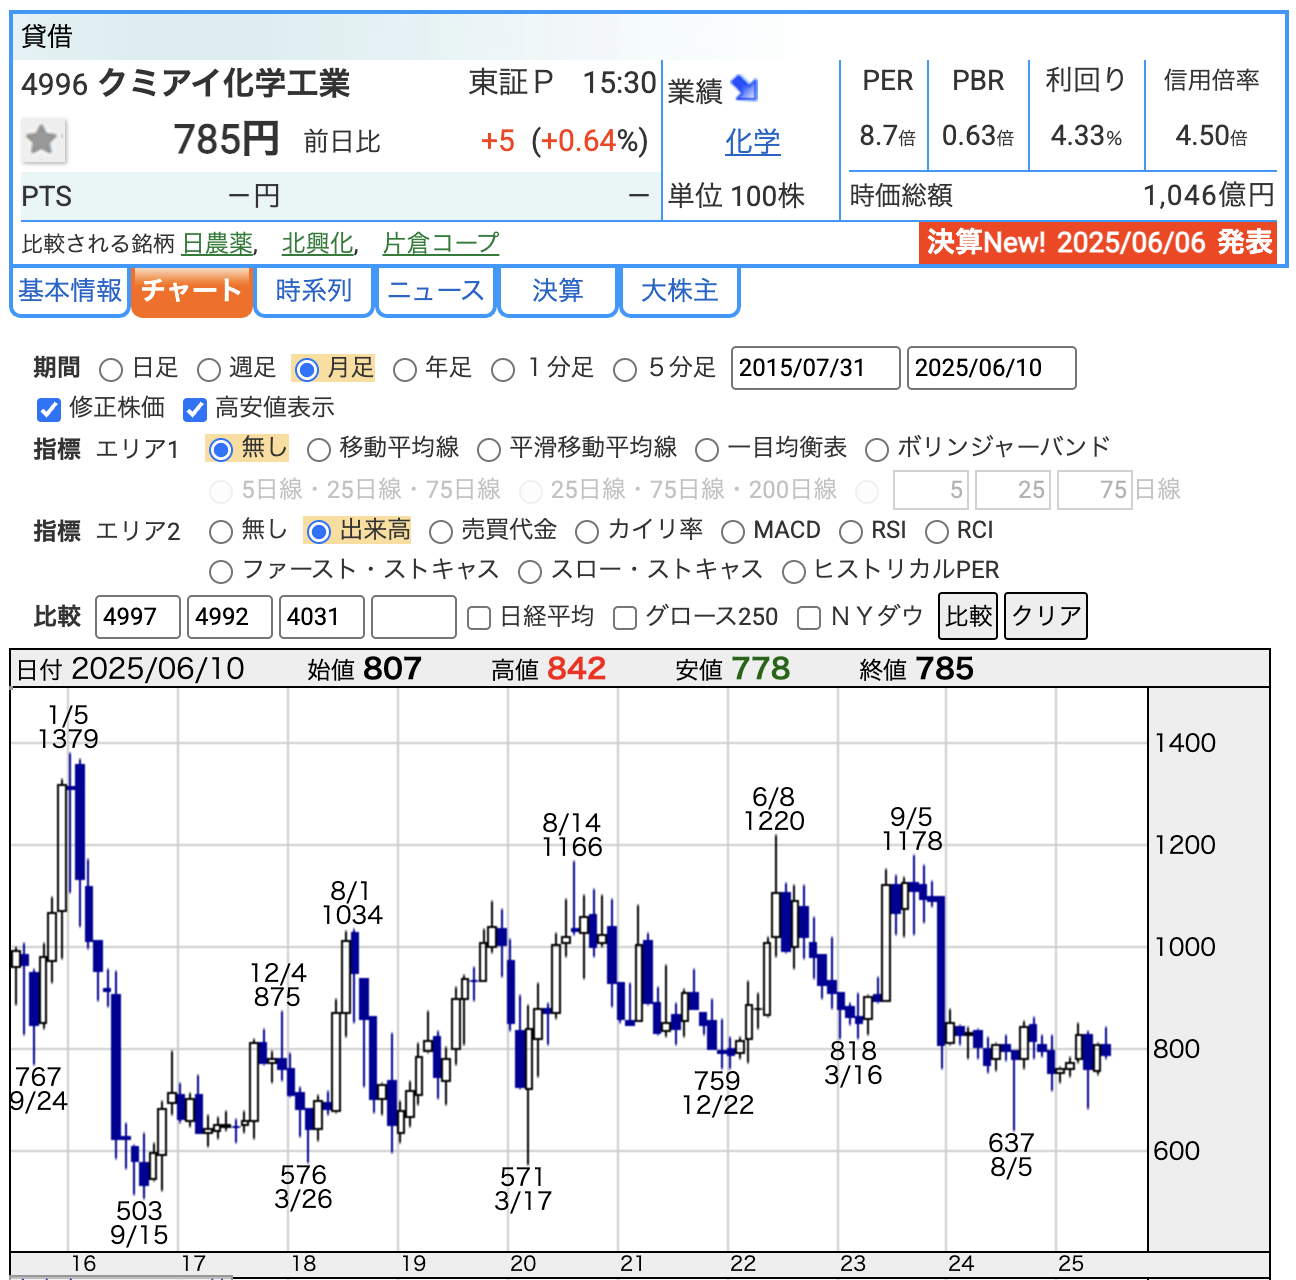Click the 高値 842 value
The width and height of the screenshot is (1296, 1280).
[576, 668]
